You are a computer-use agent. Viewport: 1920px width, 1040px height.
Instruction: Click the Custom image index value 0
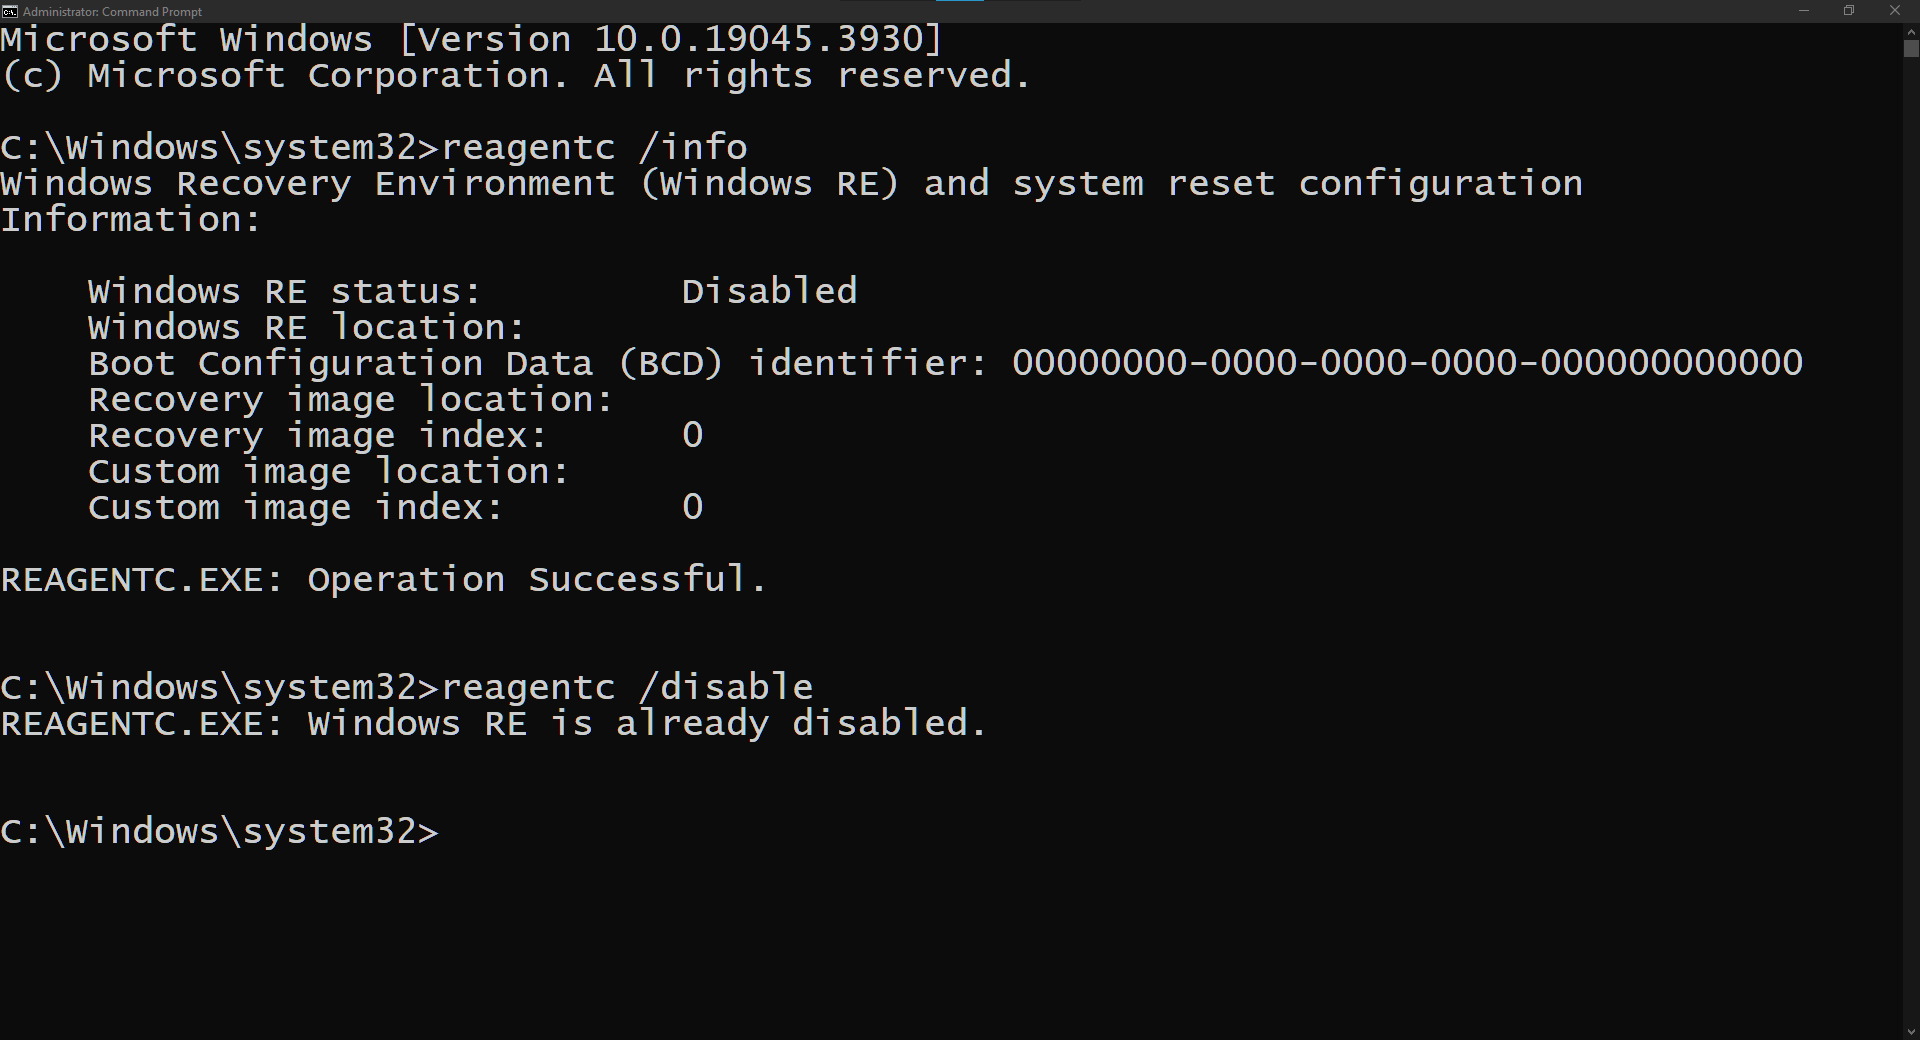click(x=693, y=507)
